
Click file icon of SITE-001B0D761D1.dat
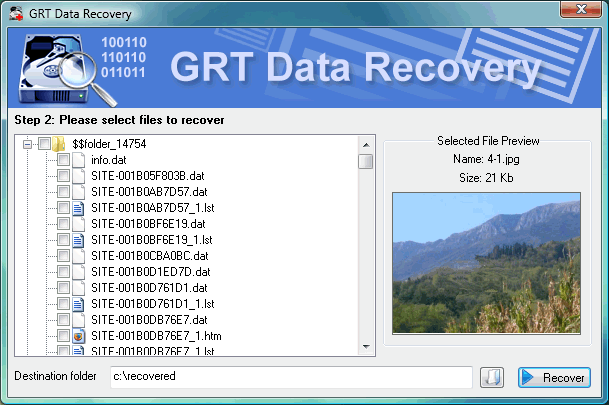coord(78,288)
